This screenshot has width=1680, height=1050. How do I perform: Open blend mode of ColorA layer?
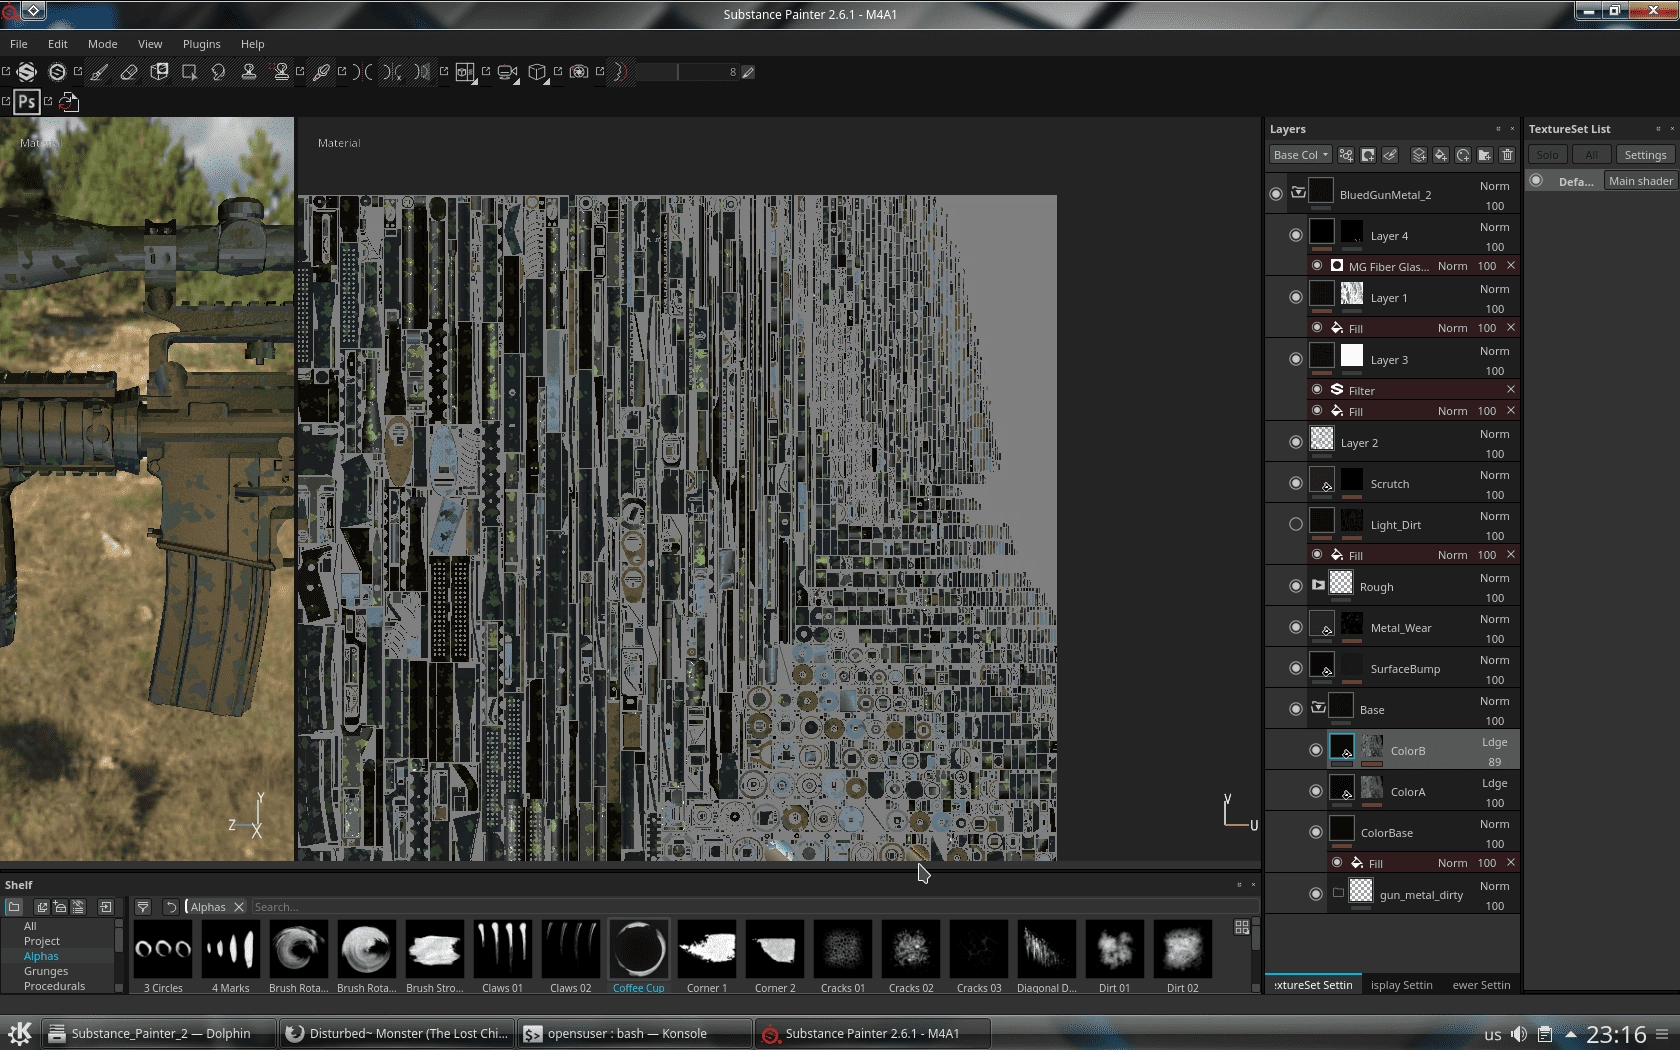click(1494, 783)
